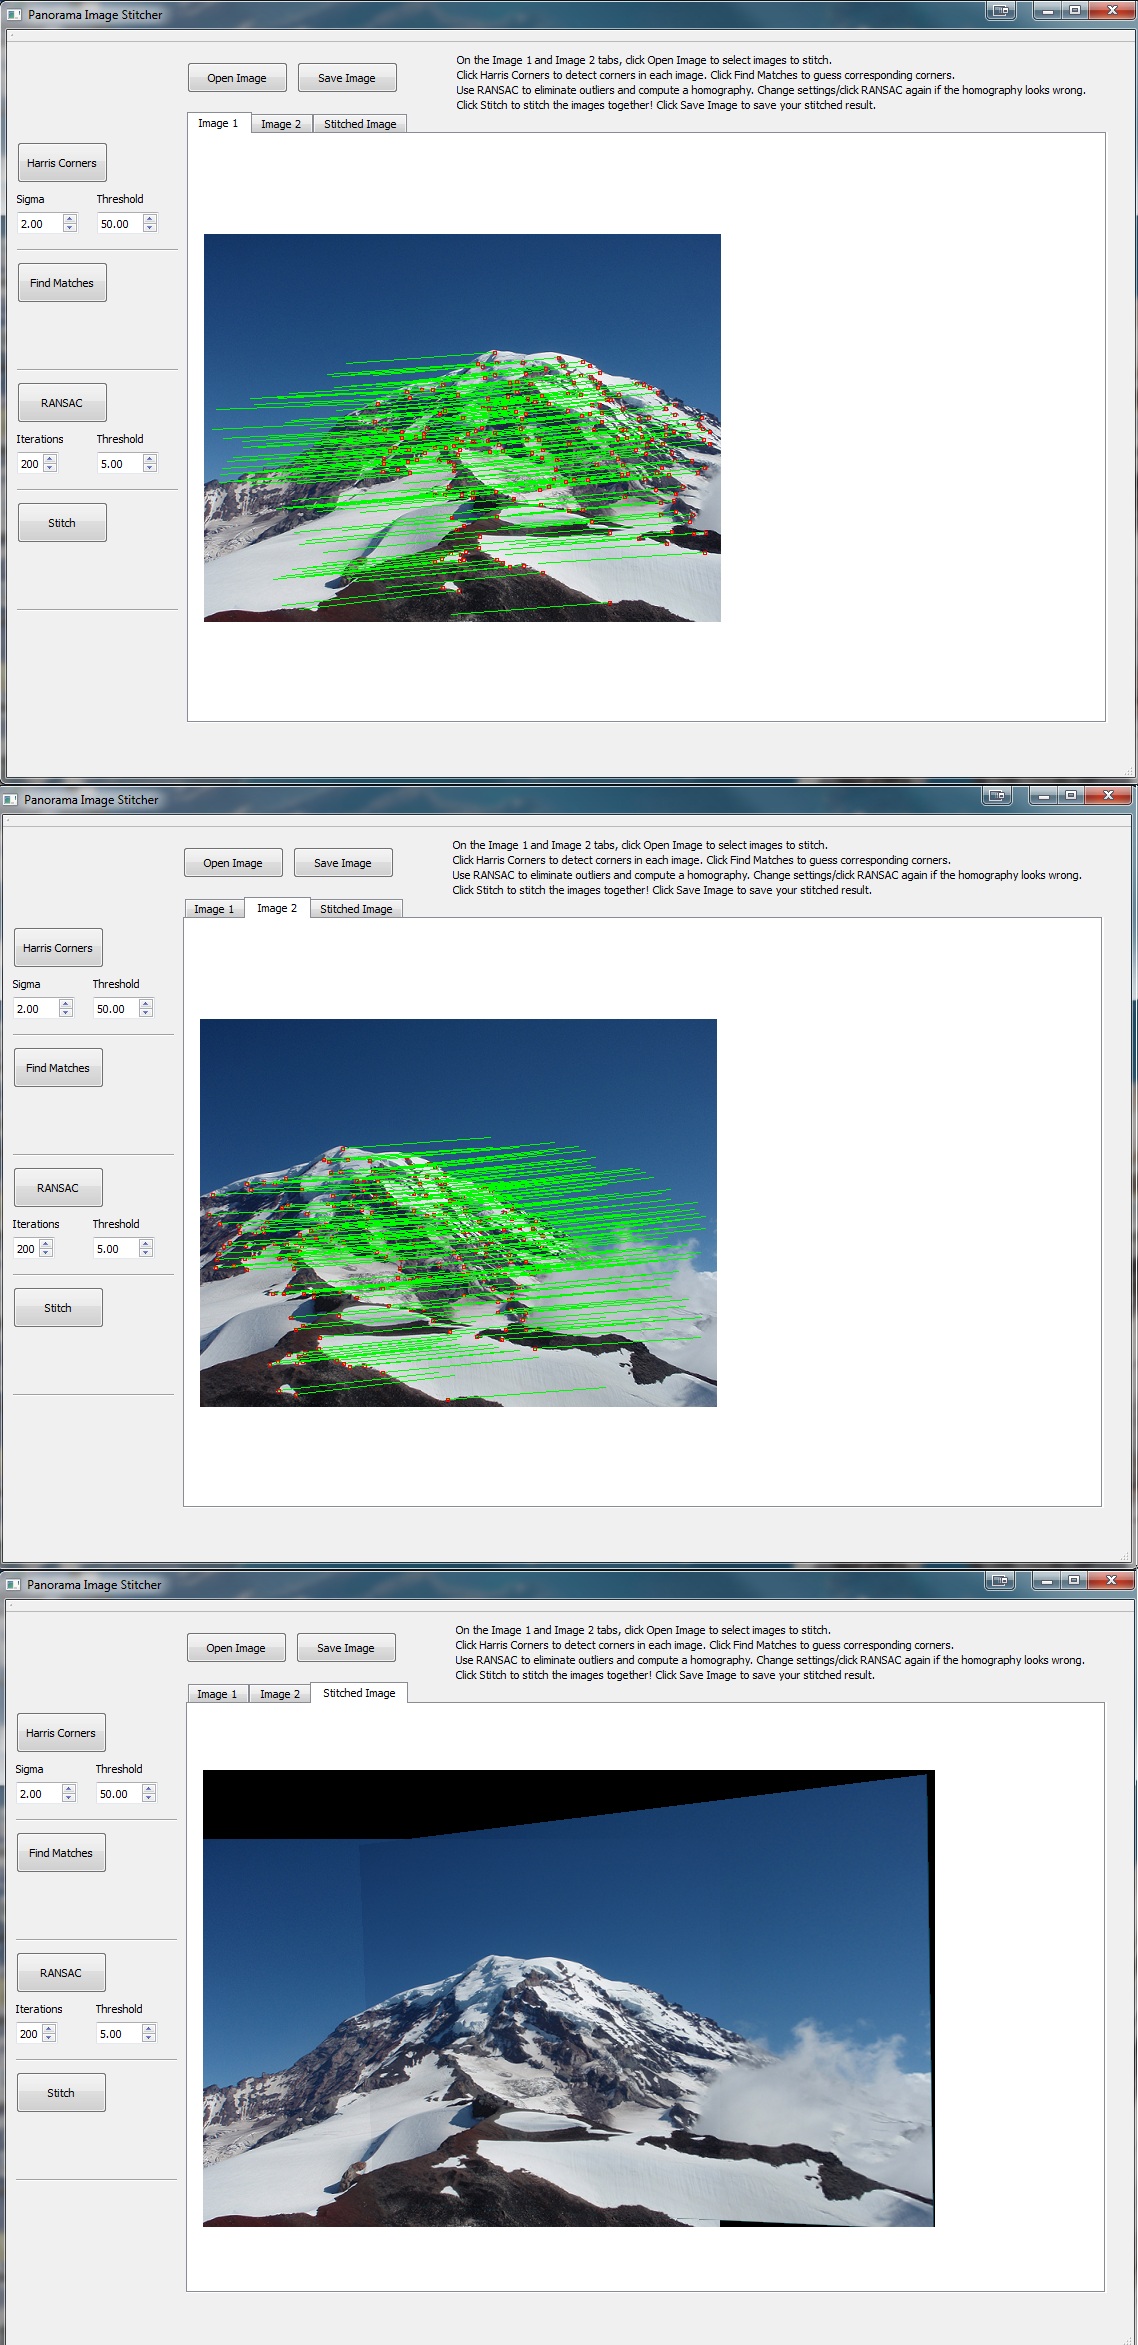Increase Sigma with up arrow in the Image 2 window
Viewport: 1138px width, 2345px height.
(66, 1004)
